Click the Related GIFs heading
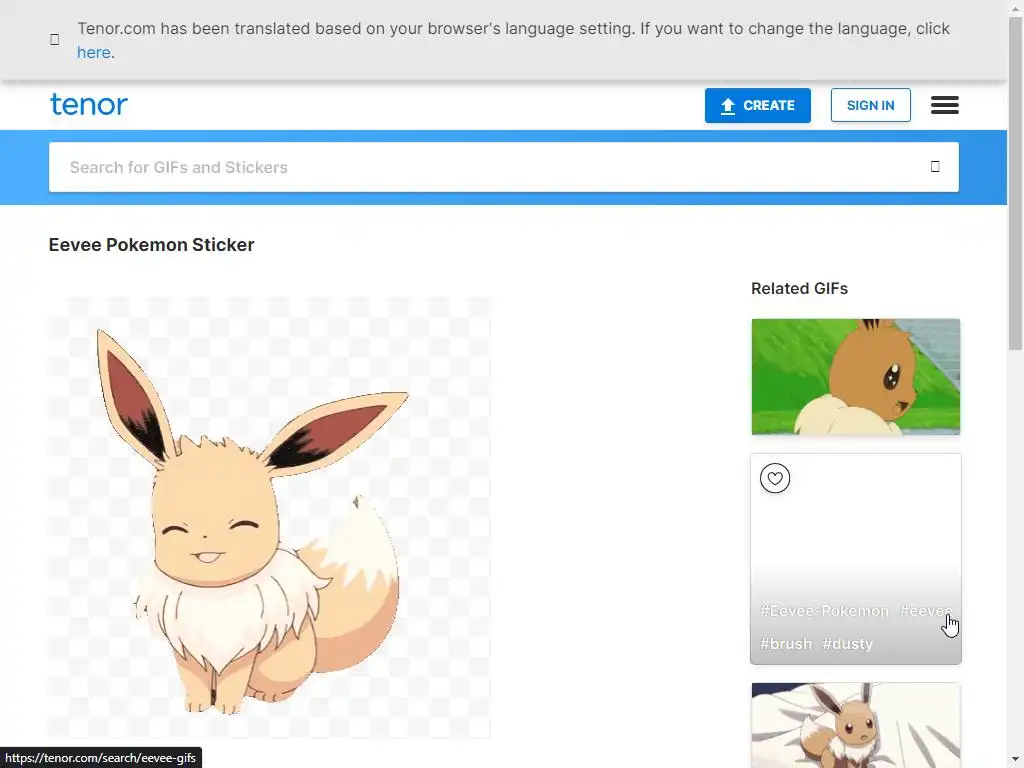 [x=799, y=289]
